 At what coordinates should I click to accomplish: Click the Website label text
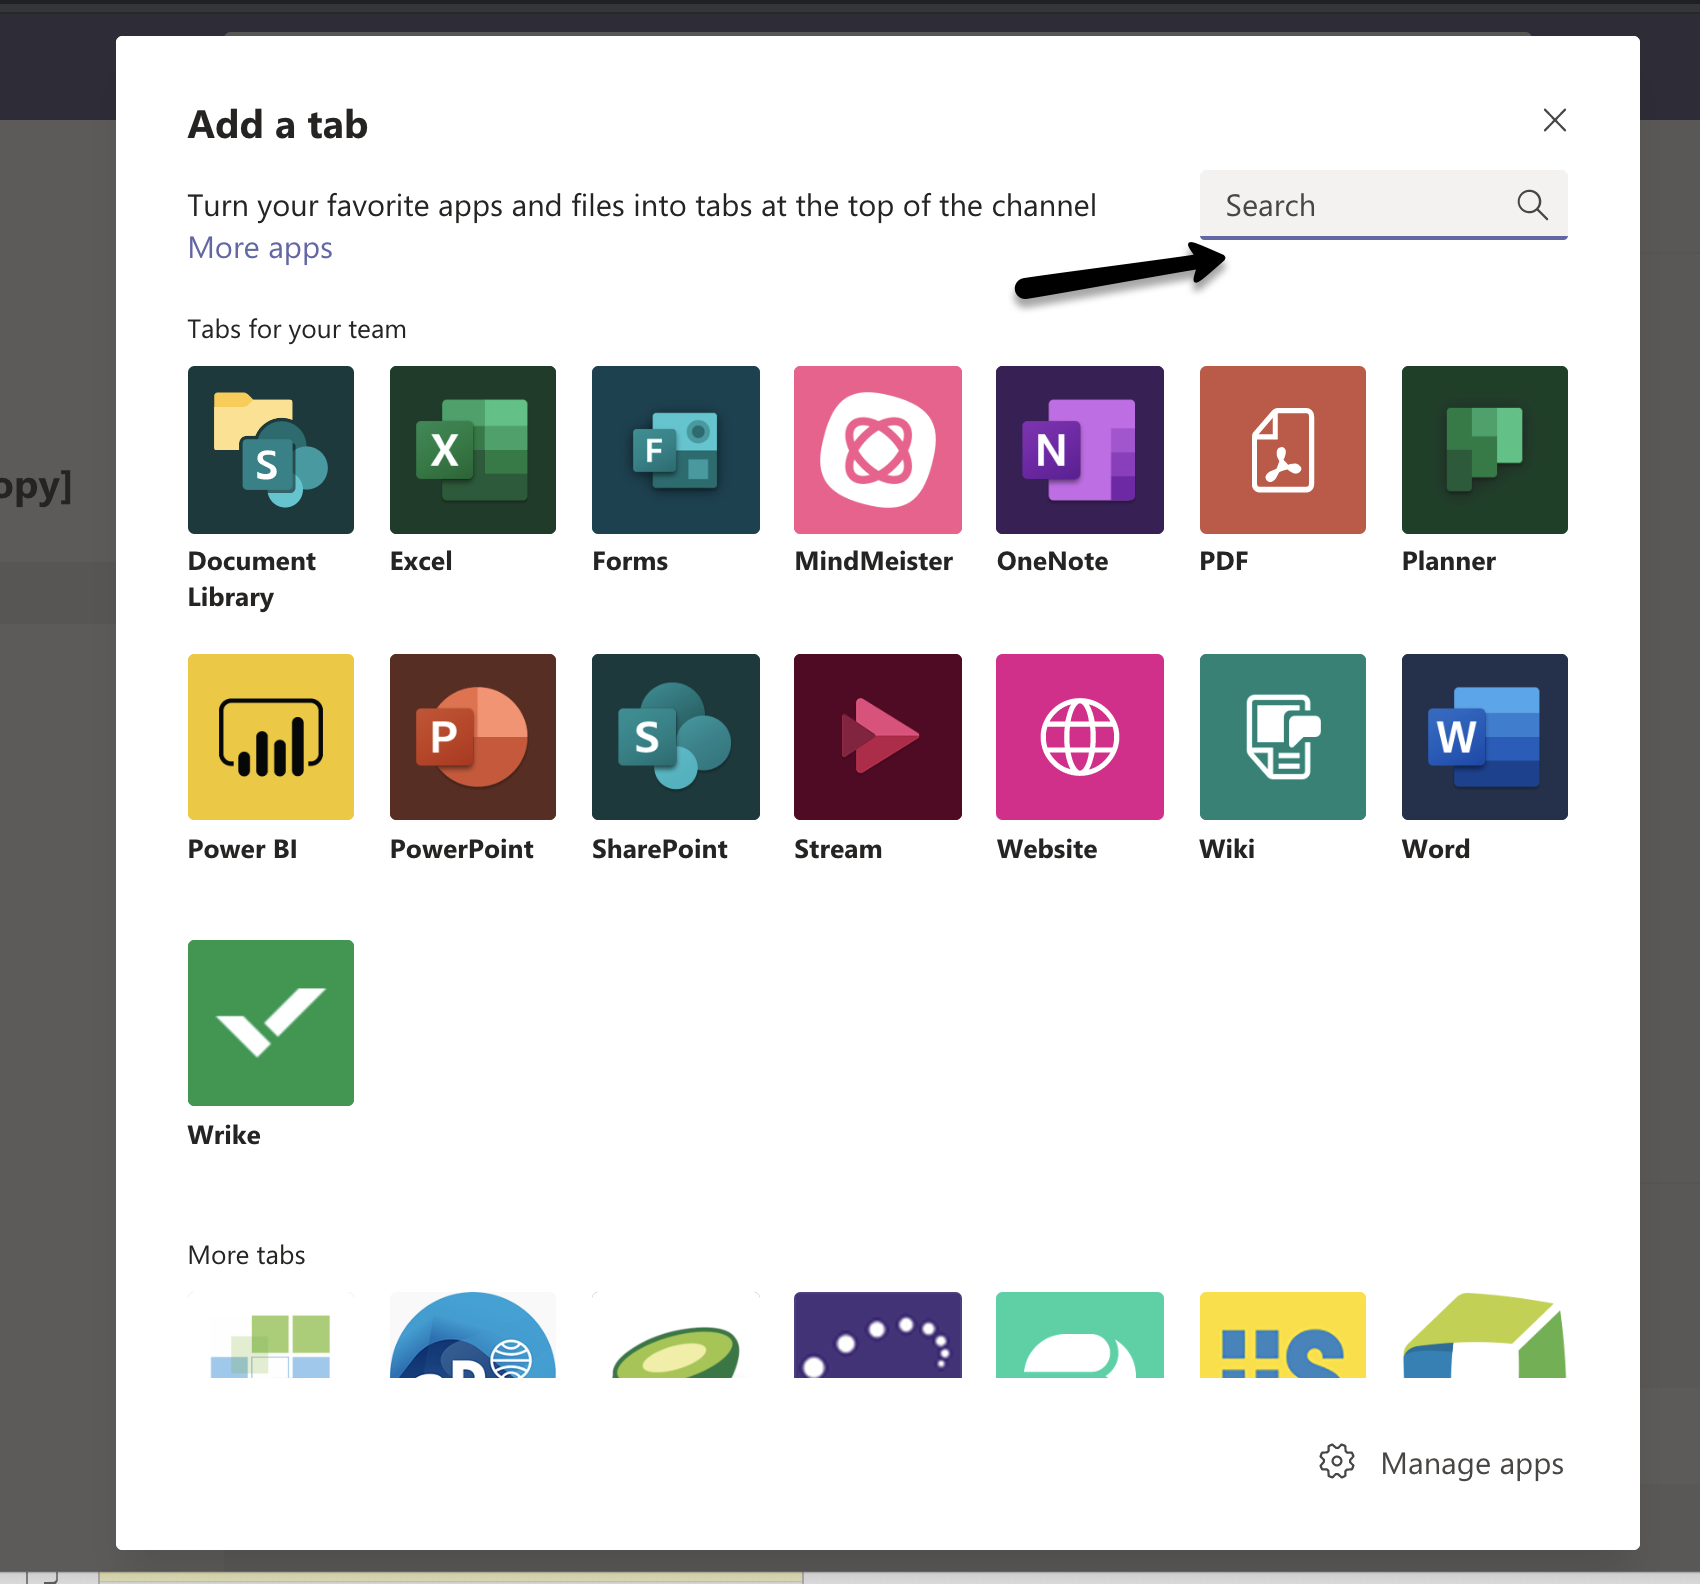click(1047, 849)
